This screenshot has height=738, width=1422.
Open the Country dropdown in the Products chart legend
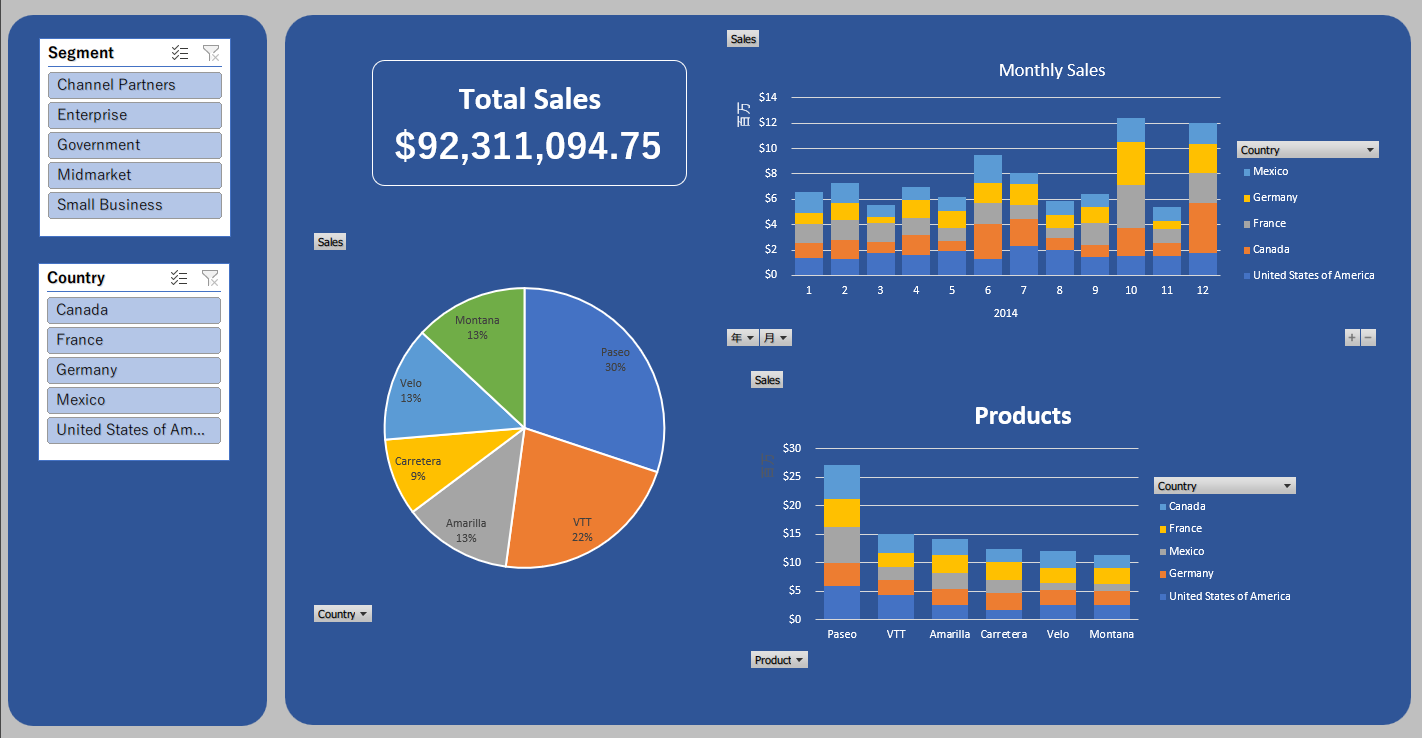pos(1224,486)
